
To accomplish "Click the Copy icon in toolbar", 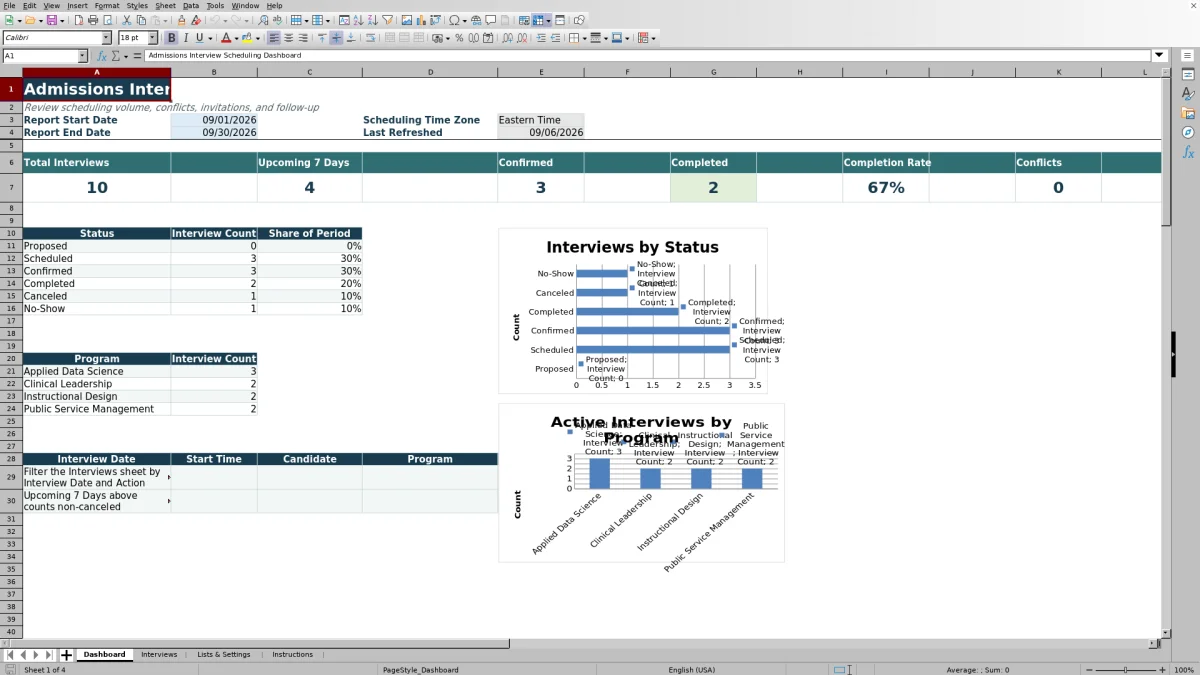I will tap(140, 20).
